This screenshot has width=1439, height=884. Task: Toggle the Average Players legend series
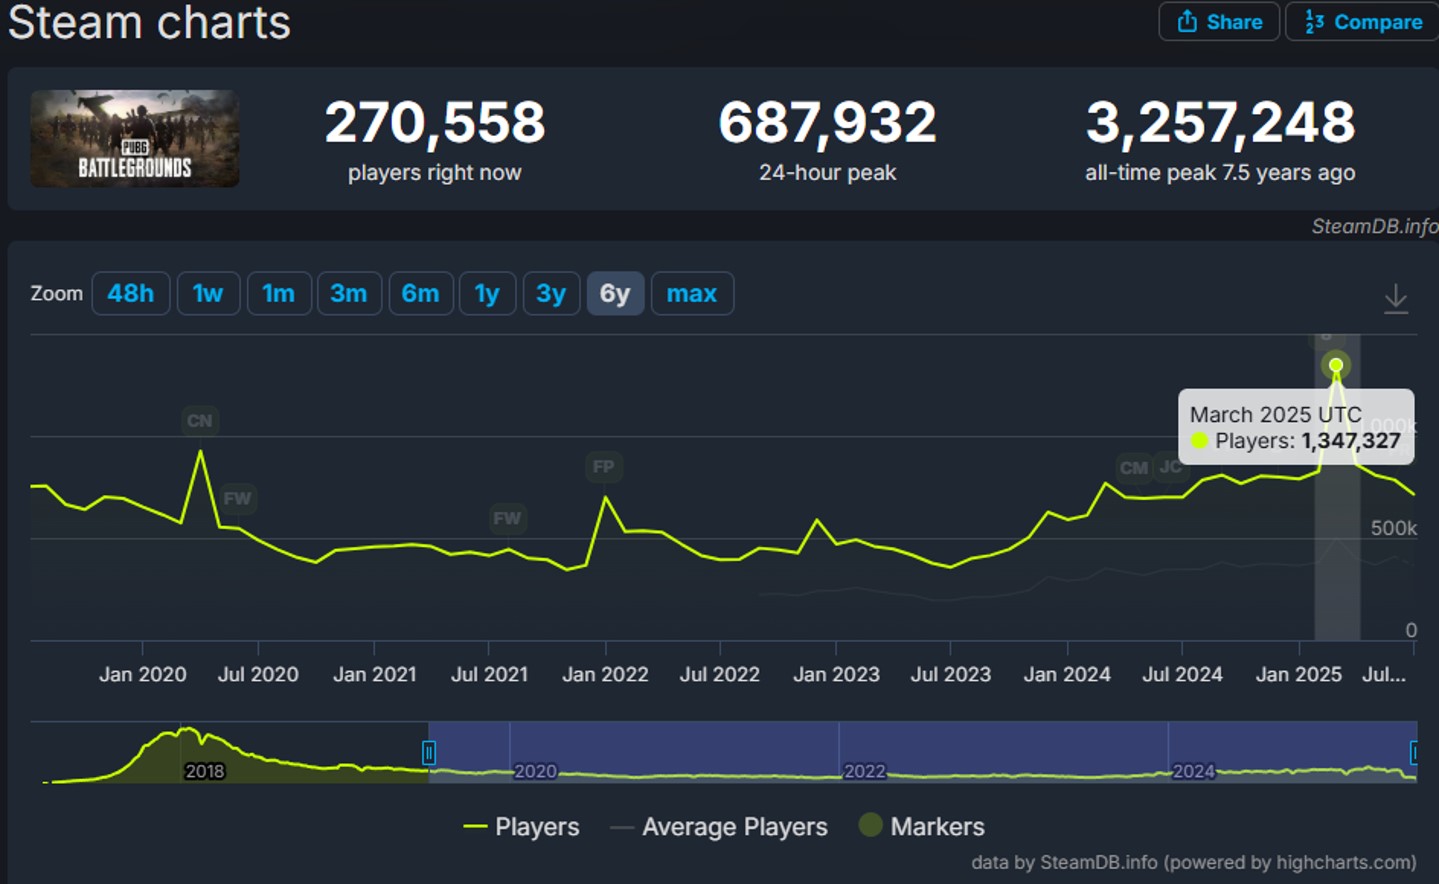click(x=719, y=827)
